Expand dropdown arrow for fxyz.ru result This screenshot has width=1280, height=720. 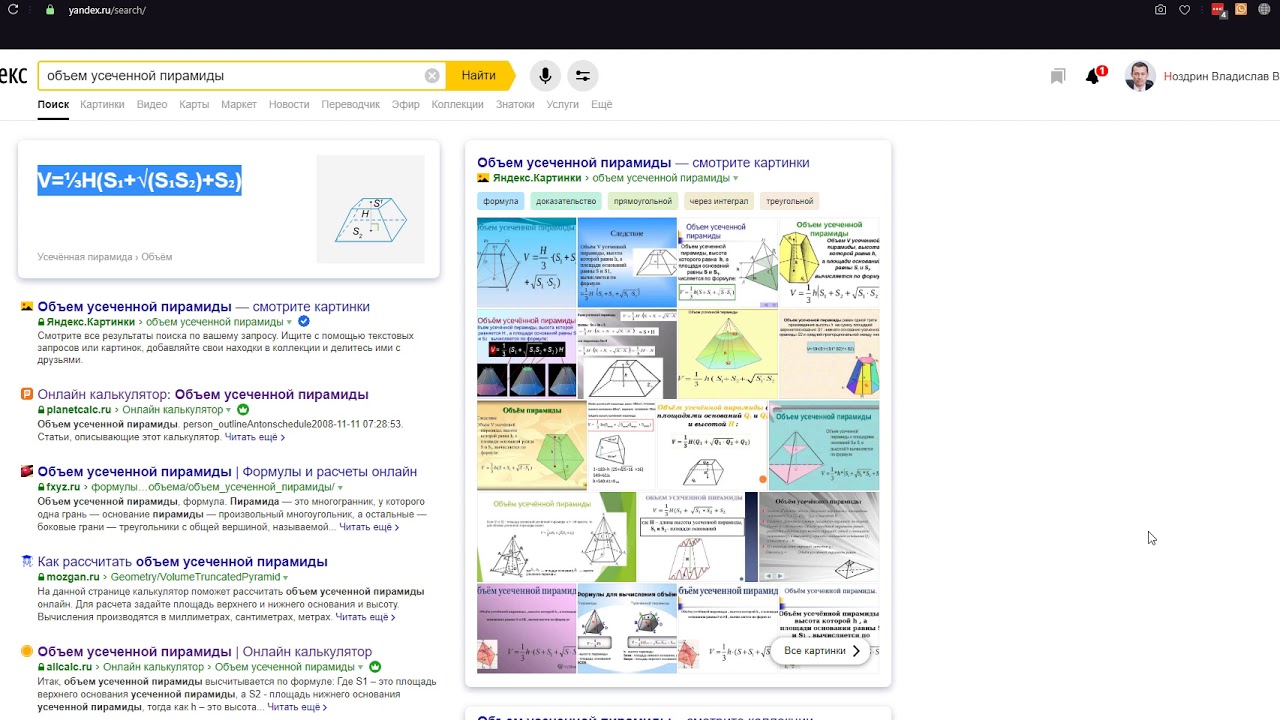coord(340,488)
